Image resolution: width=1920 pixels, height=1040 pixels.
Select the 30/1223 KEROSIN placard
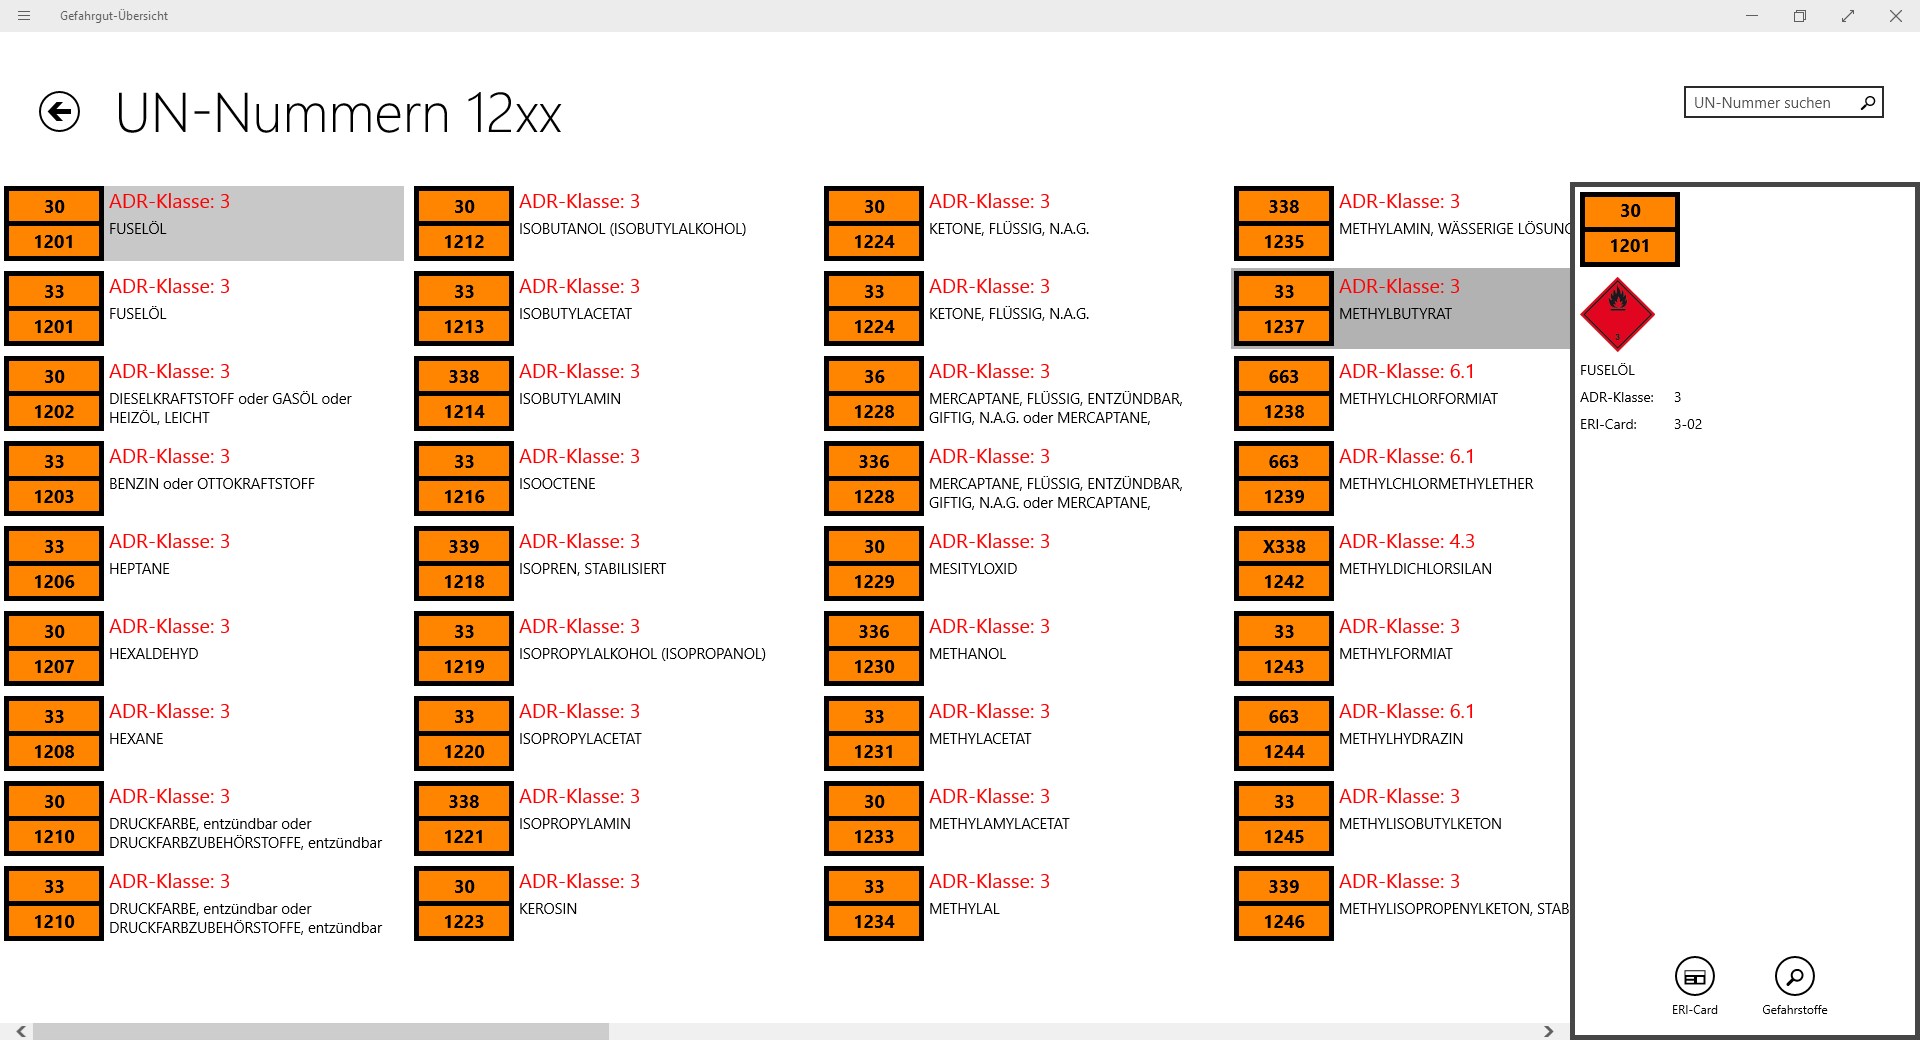pyautogui.click(x=464, y=904)
